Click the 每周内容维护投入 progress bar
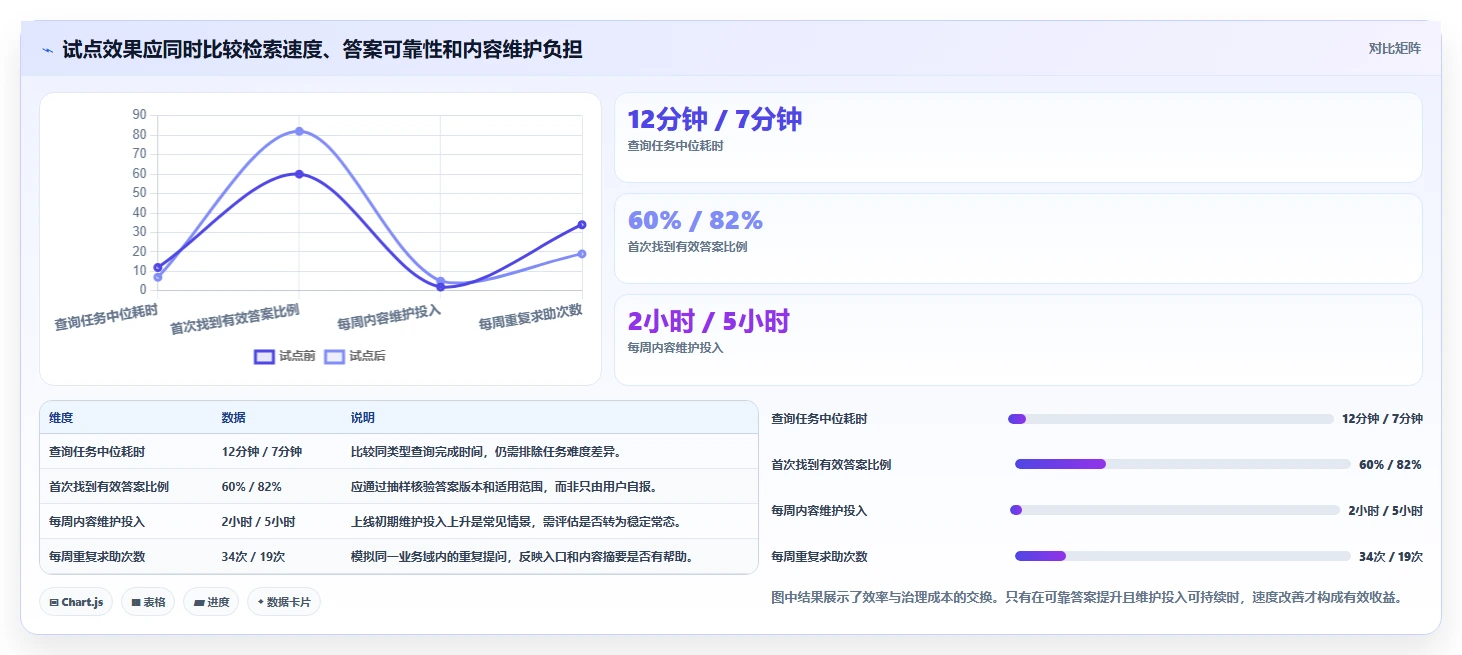 coord(1174,510)
